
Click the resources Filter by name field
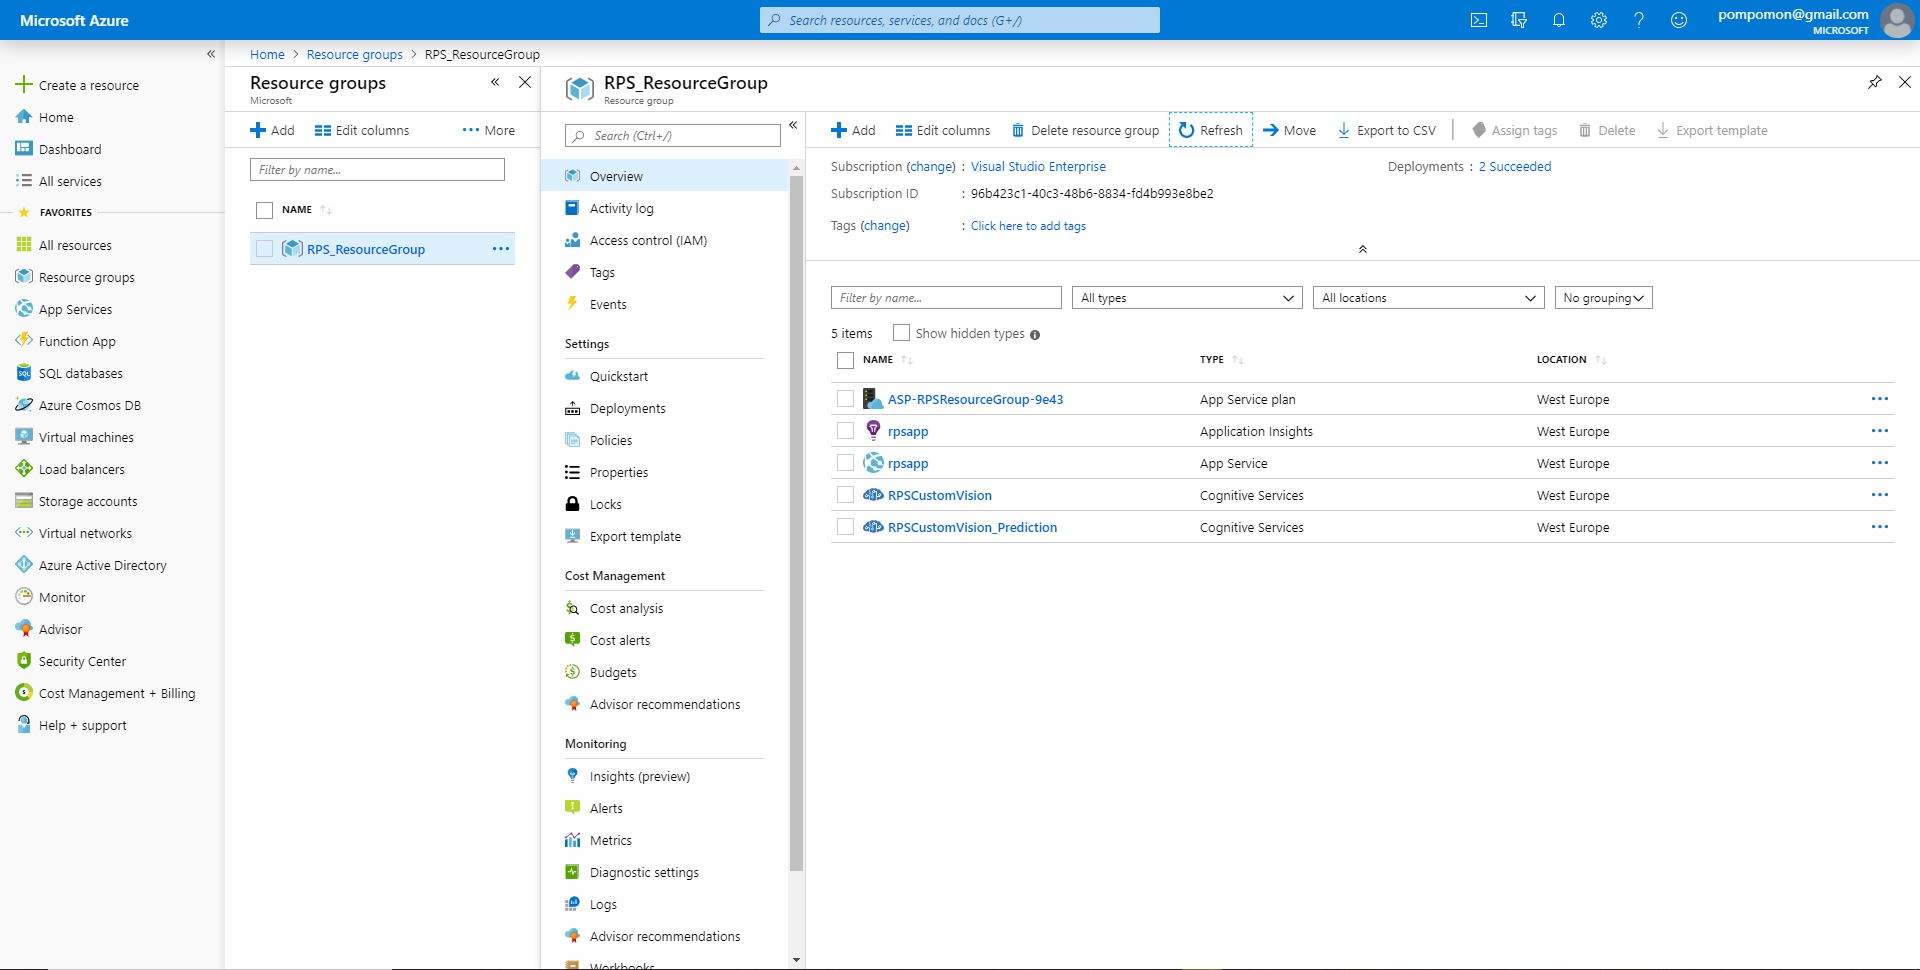[946, 298]
